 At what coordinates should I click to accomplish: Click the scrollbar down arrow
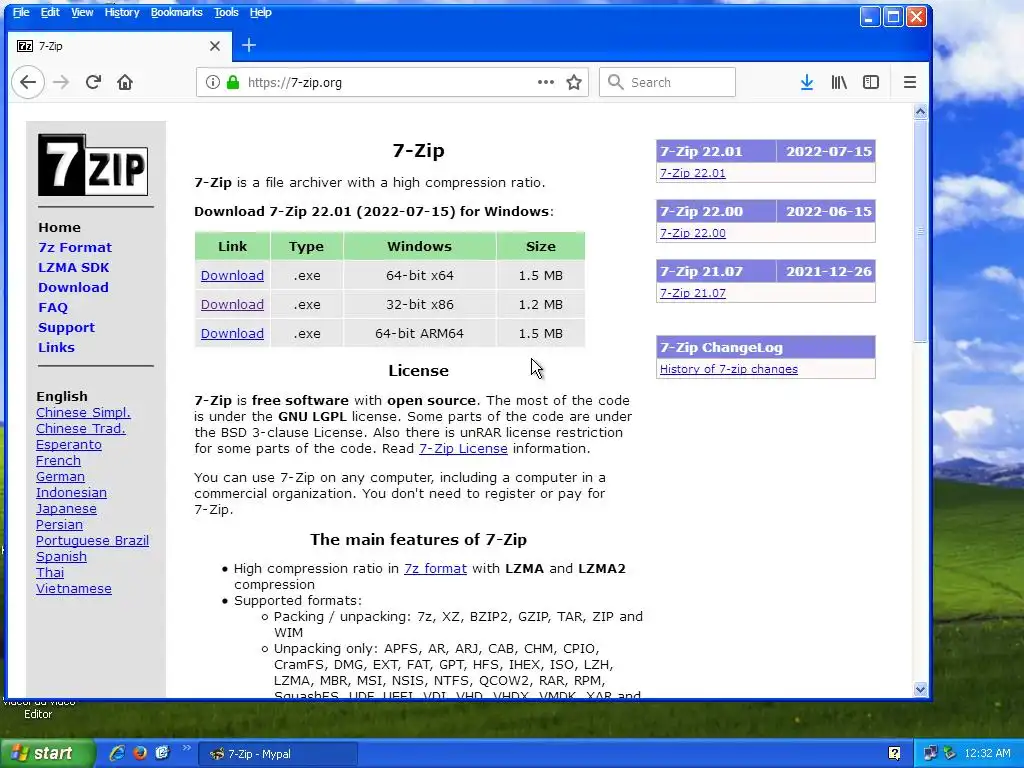tap(920, 689)
